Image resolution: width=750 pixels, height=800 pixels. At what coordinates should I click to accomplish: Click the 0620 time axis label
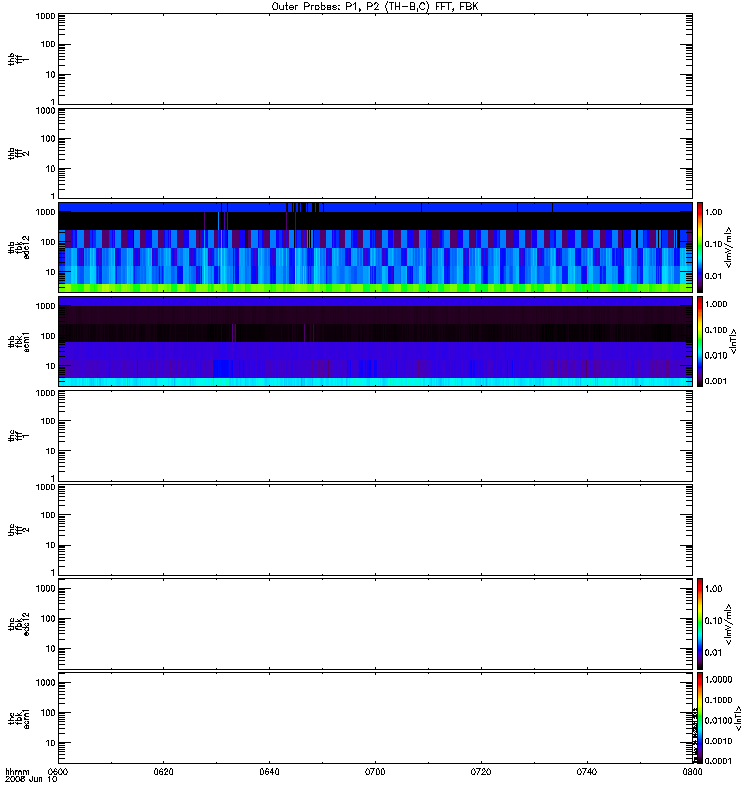click(163, 771)
